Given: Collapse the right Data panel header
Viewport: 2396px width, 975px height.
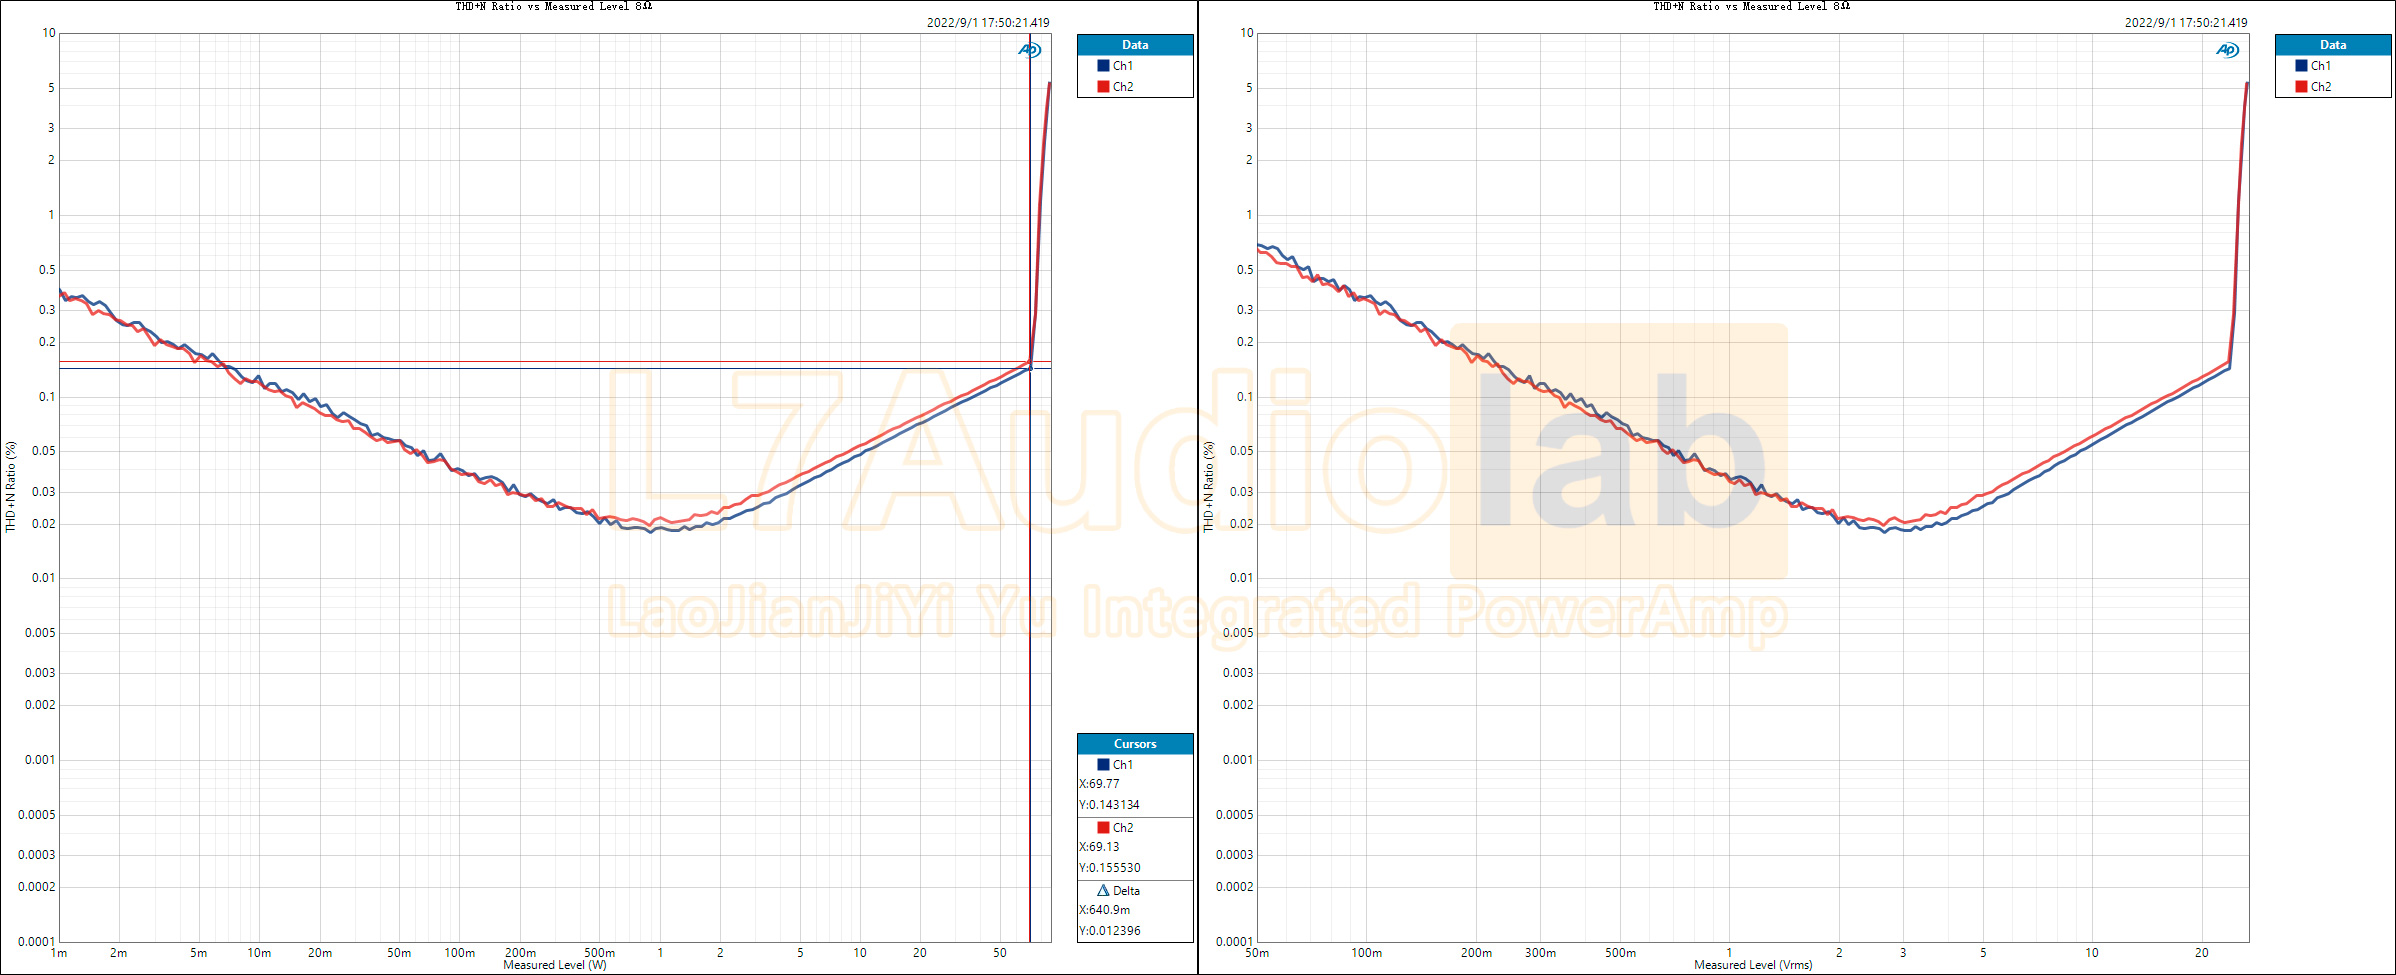Looking at the screenshot, I should tap(2333, 44).
